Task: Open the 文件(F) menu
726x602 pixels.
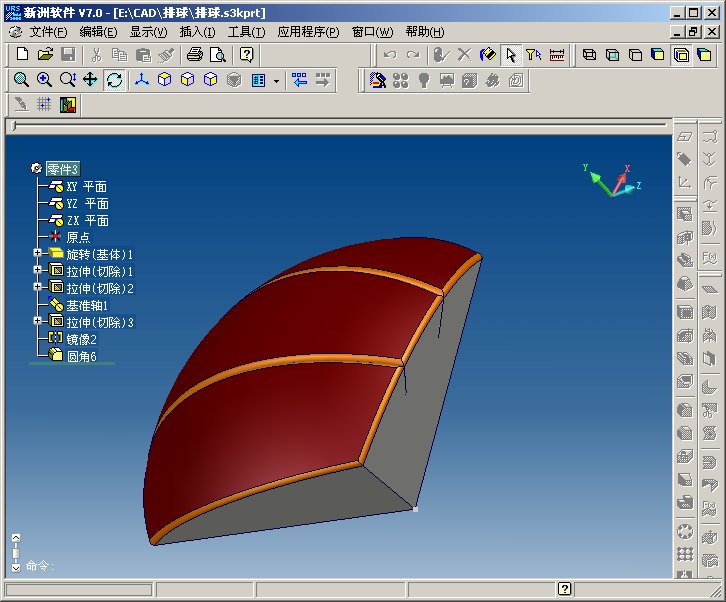Action: point(48,32)
